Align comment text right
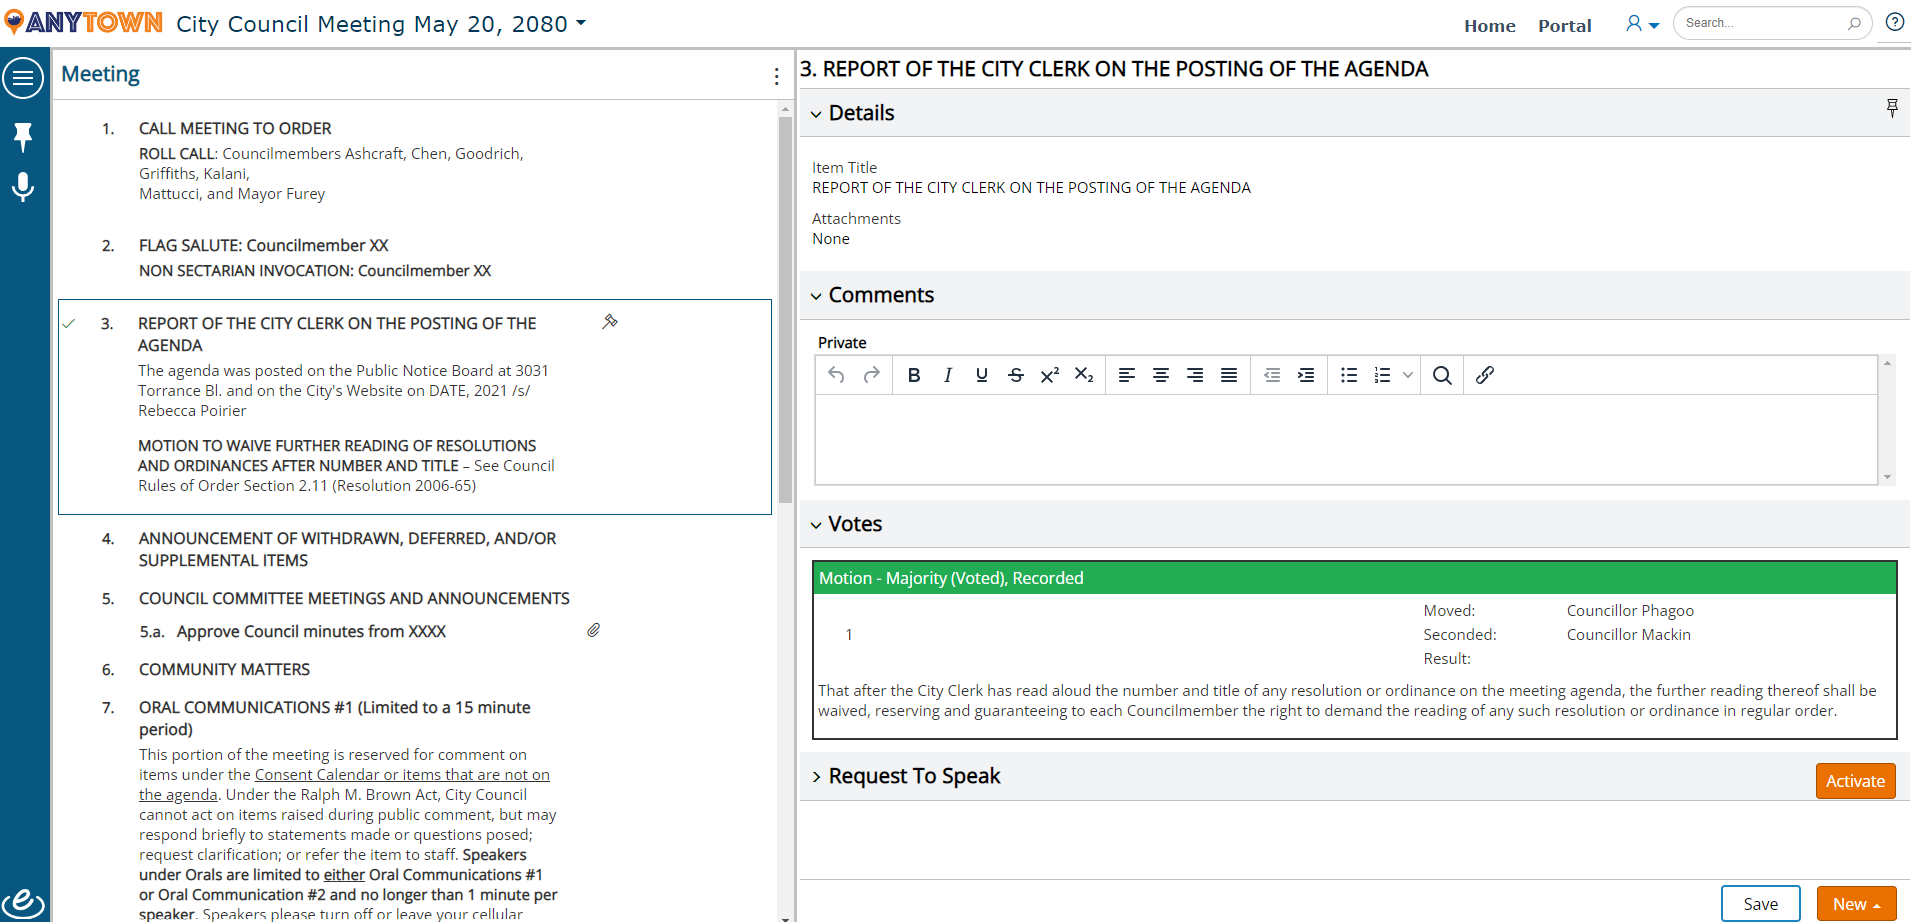Screen dimensions: 1911x922 coord(1195,375)
